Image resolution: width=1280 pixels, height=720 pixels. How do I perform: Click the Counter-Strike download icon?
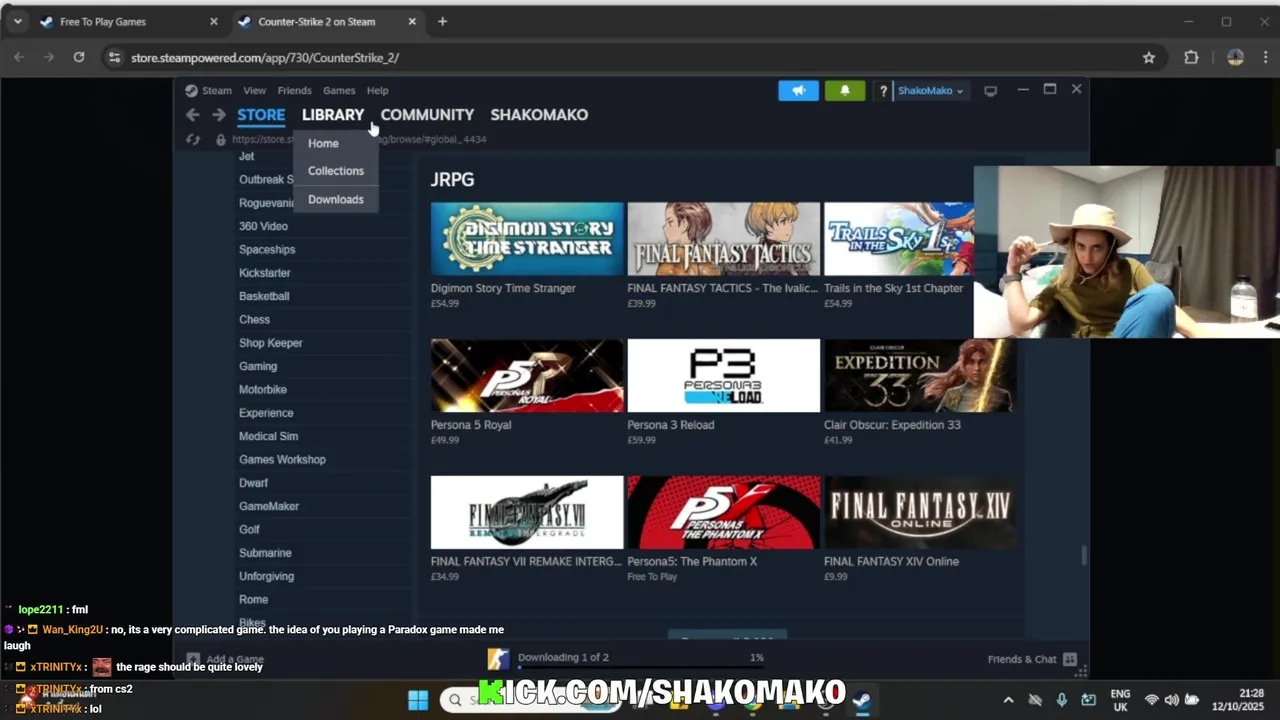(498, 658)
